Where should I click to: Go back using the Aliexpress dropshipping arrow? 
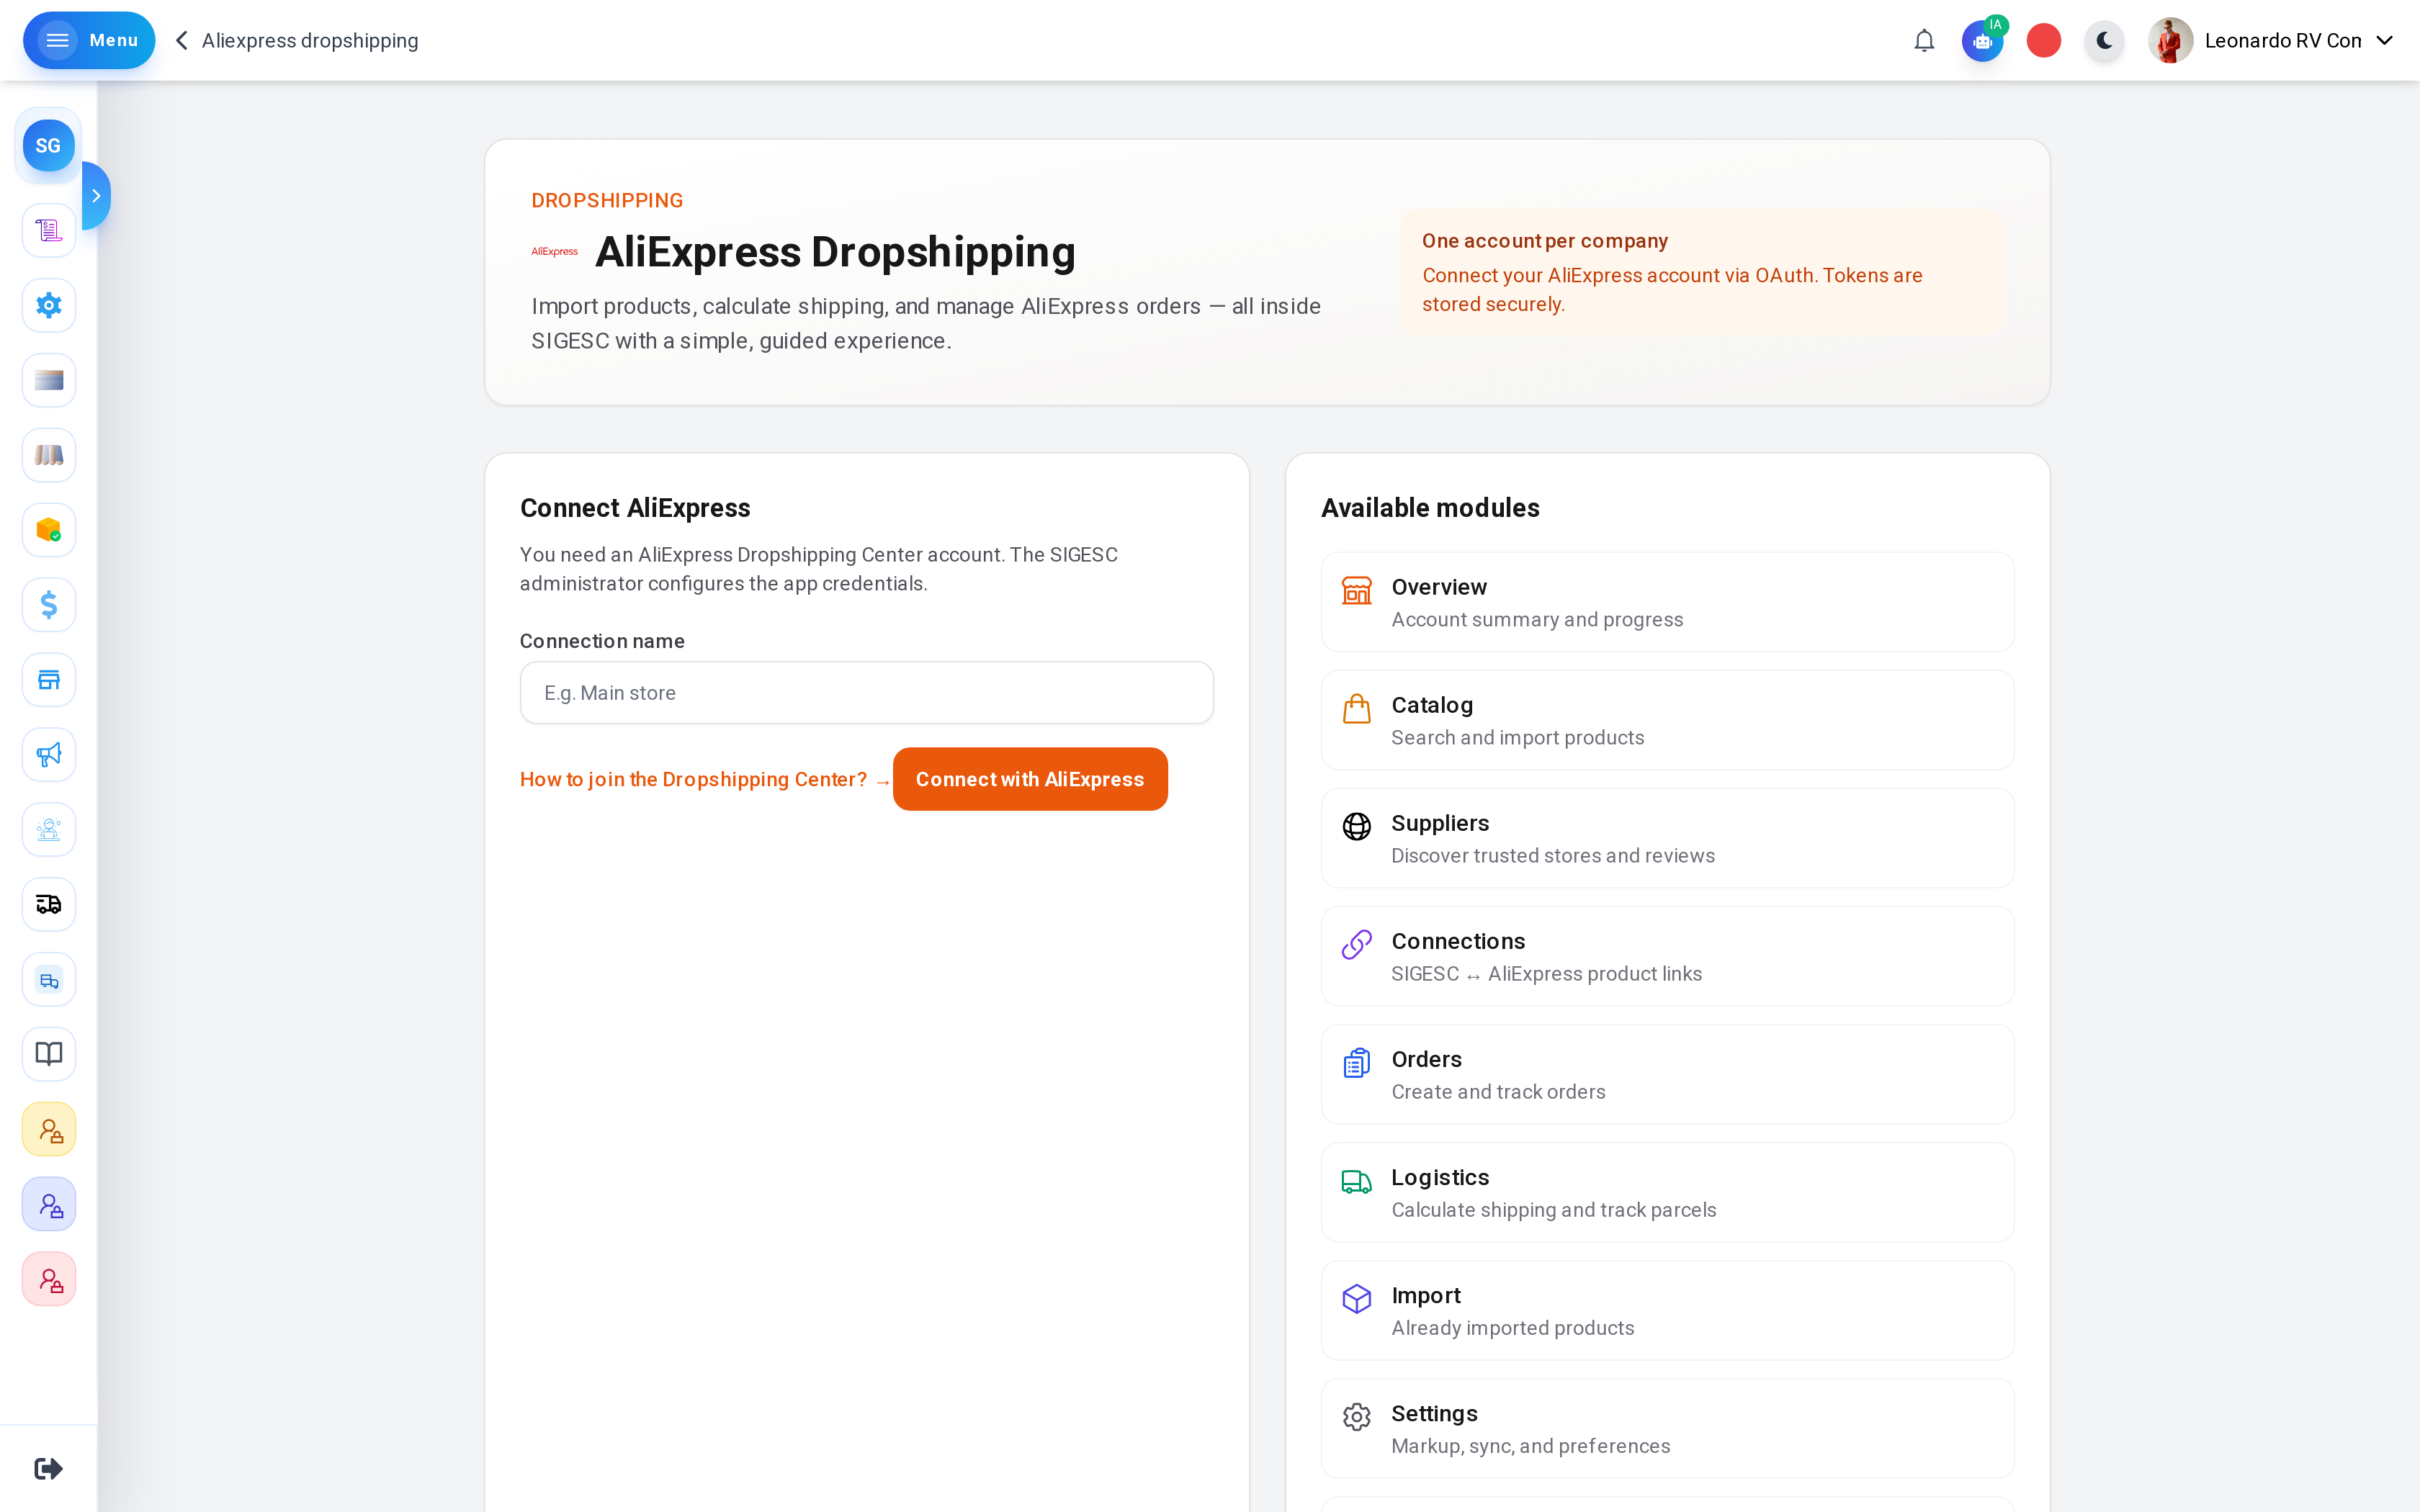(181, 41)
